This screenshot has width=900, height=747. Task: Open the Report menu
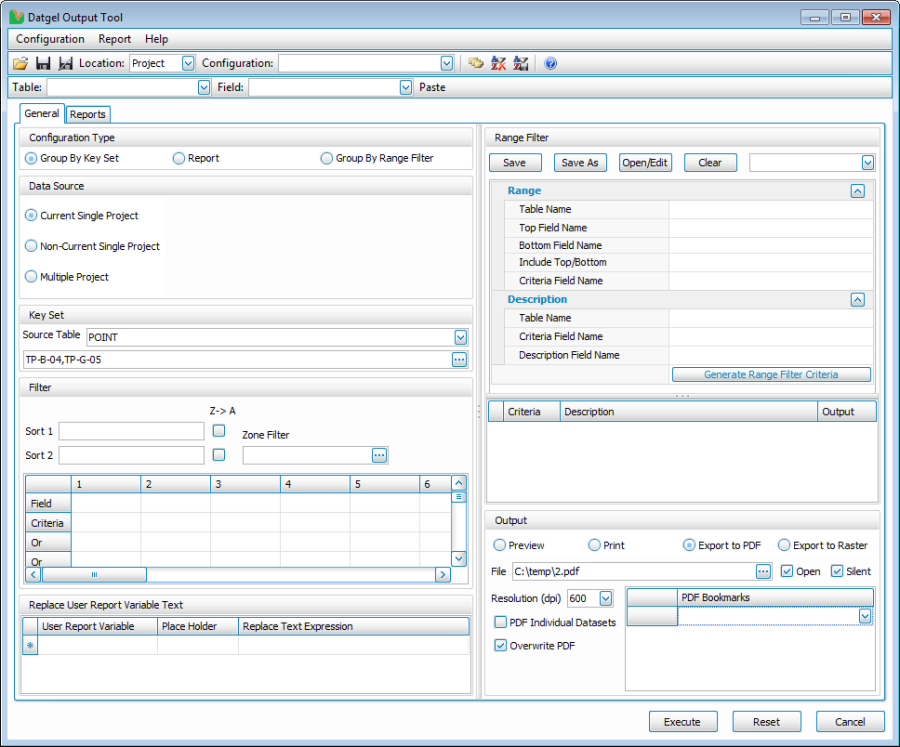point(114,39)
